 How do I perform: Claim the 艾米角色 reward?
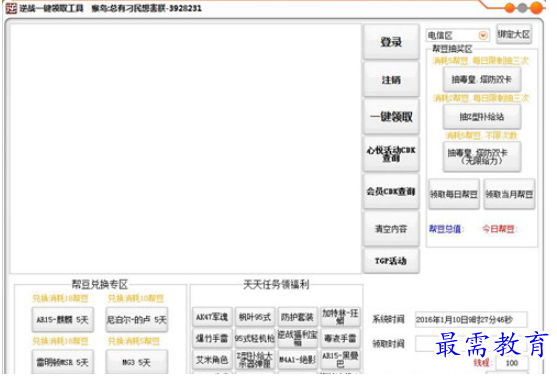[x=212, y=360]
